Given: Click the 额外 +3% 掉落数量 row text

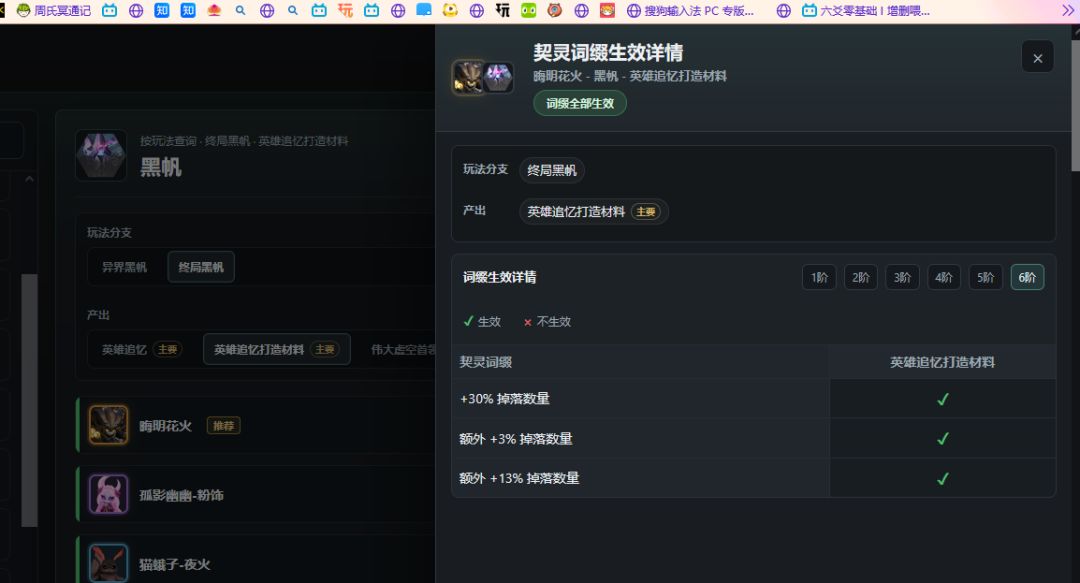Looking at the screenshot, I should pyautogui.click(x=516, y=439).
